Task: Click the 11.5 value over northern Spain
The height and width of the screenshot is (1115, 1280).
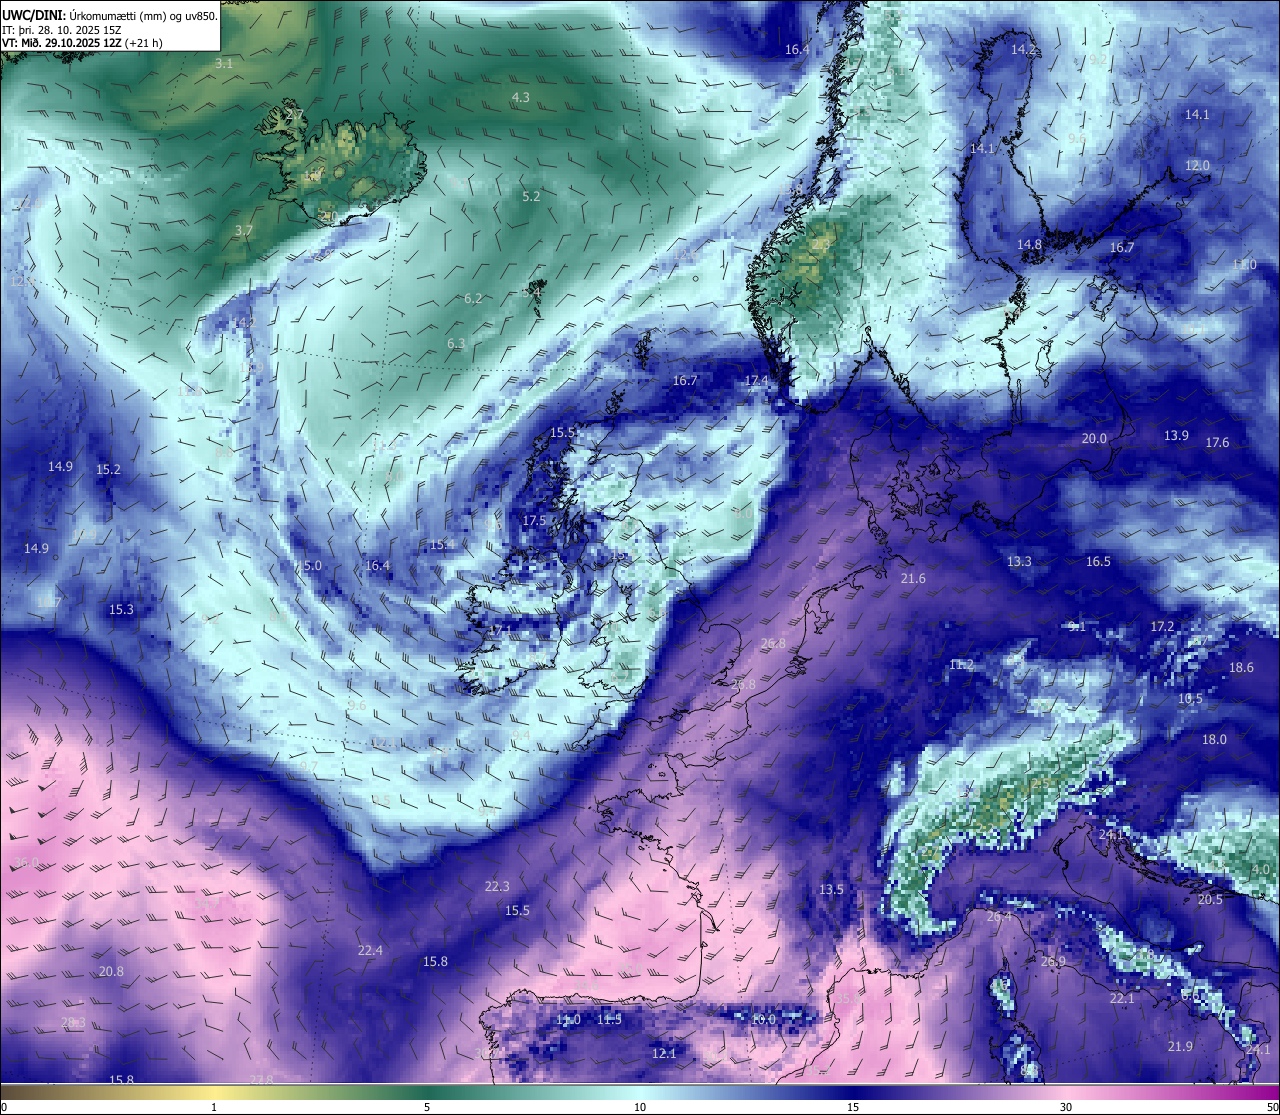Action: tap(609, 1019)
